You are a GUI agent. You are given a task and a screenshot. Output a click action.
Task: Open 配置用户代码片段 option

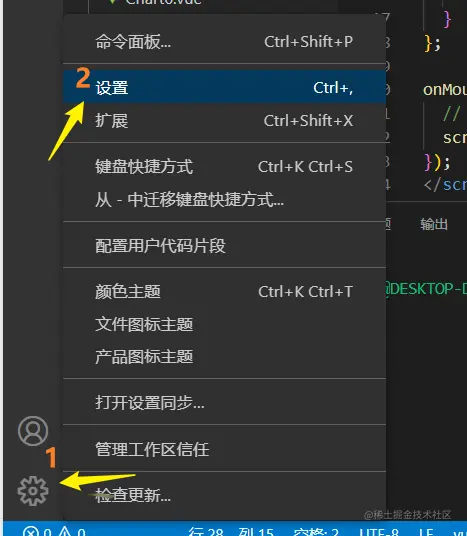[225, 245]
